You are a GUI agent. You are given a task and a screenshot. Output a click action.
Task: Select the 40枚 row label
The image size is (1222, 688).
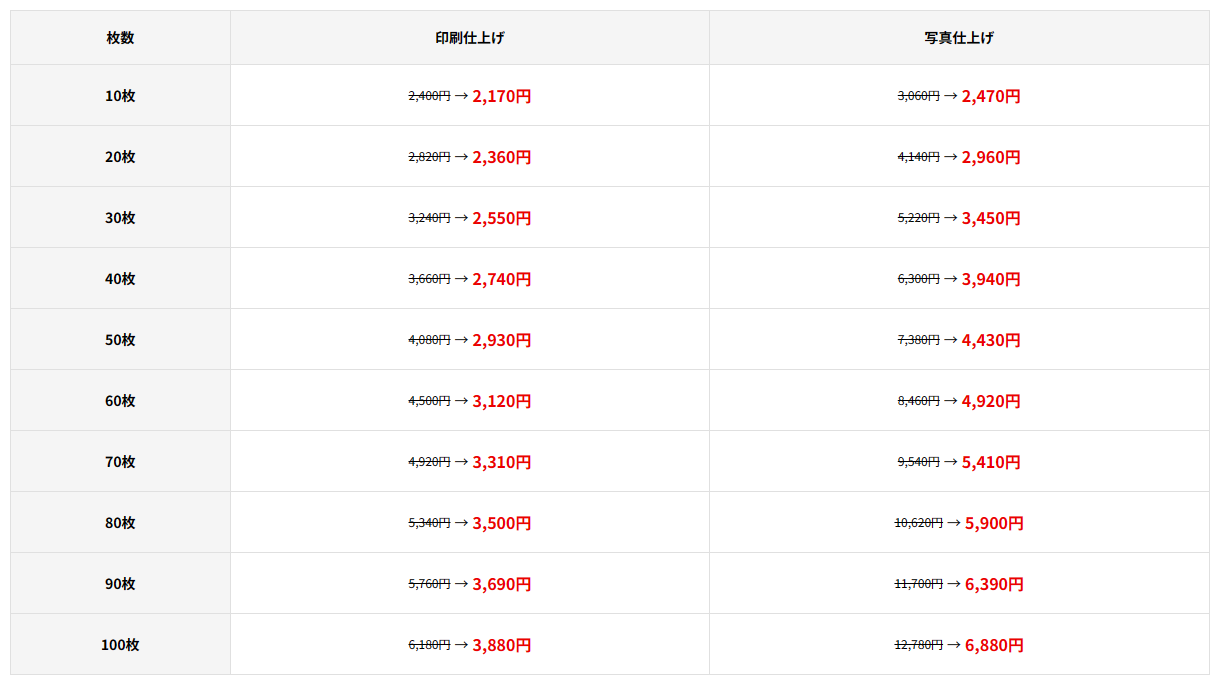pos(120,279)
